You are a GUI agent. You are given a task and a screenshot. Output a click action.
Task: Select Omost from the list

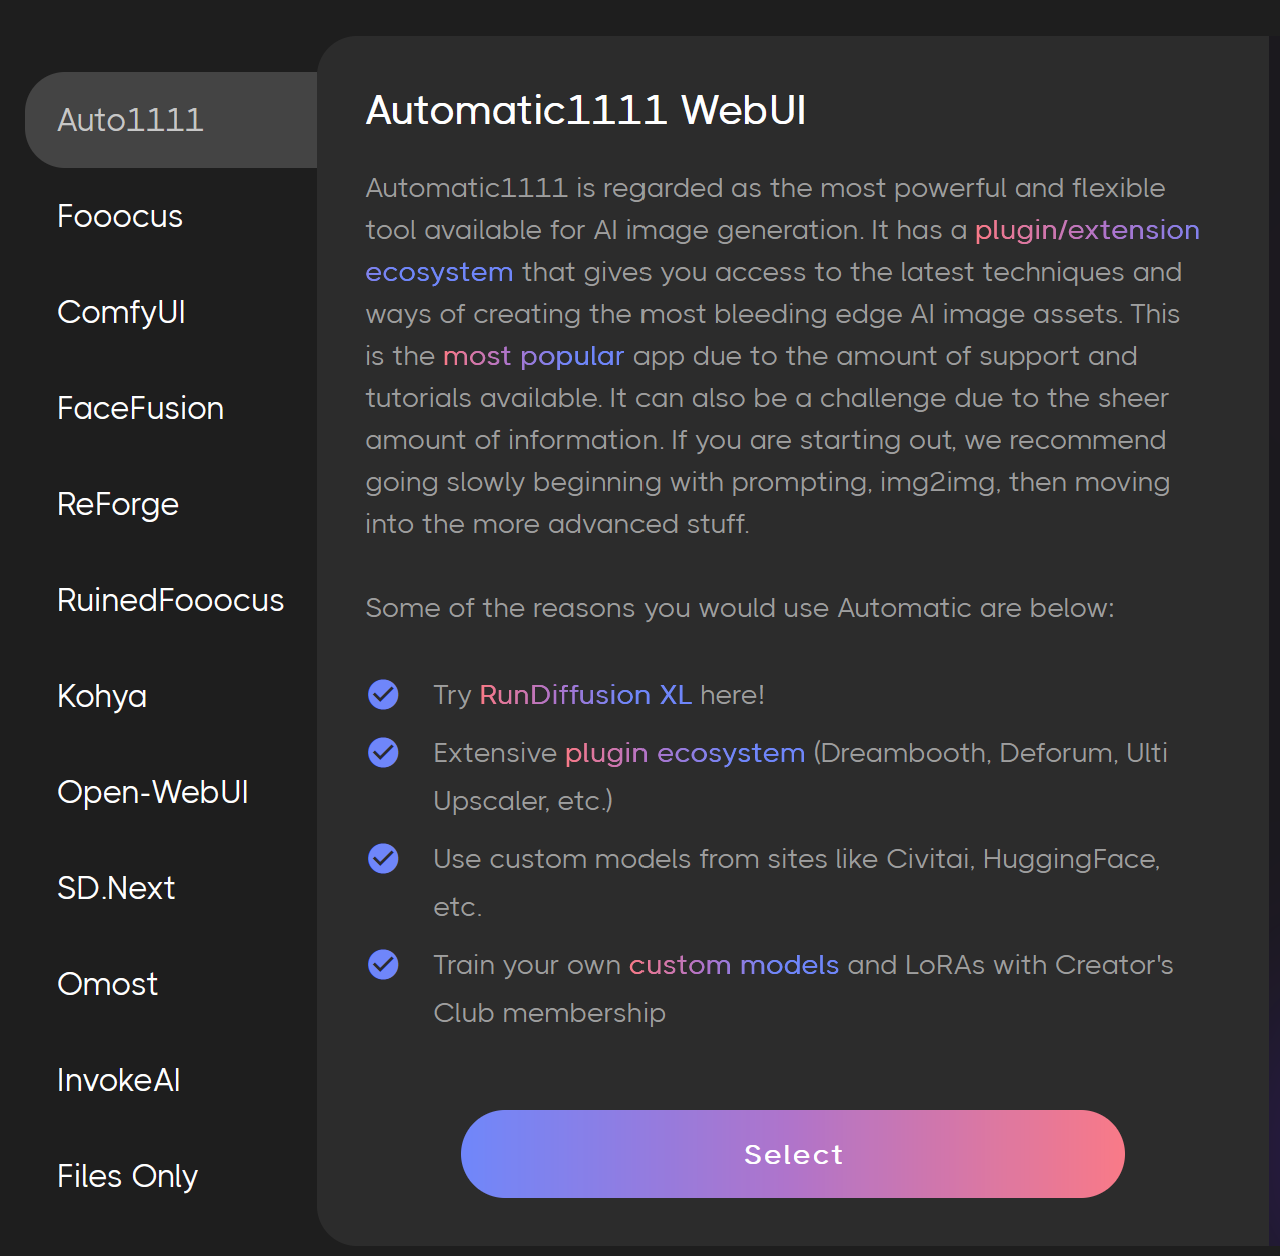point(107,984)
